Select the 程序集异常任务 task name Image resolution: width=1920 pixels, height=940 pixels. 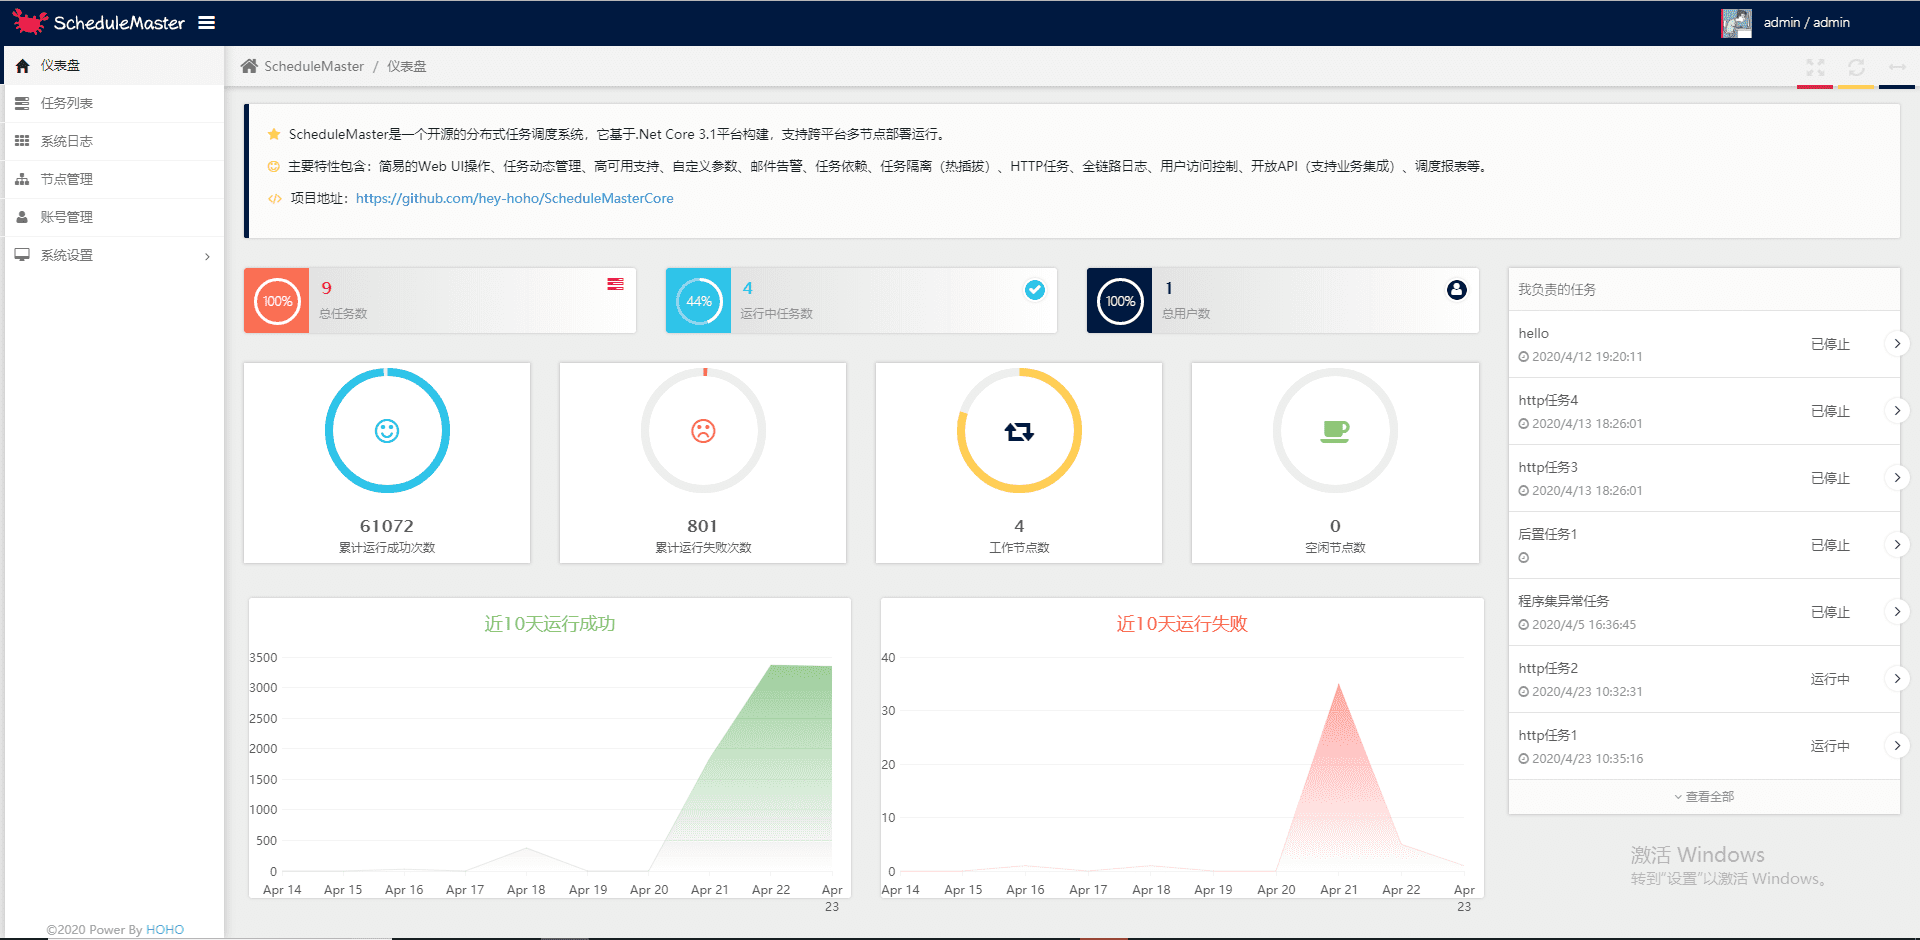[1564, 602]
